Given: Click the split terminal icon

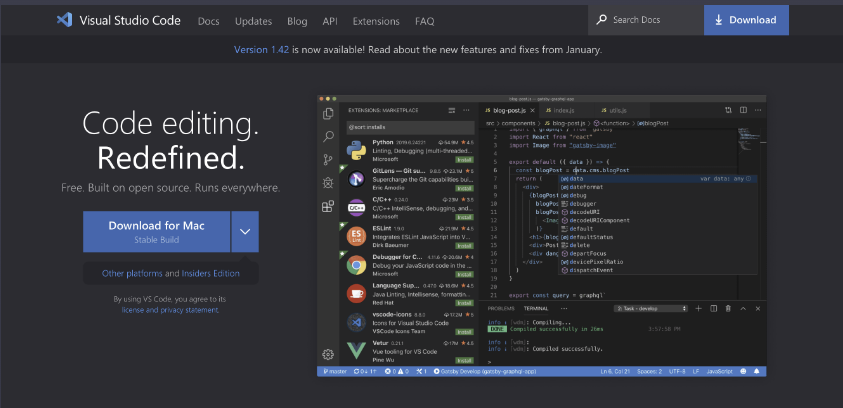Looking at the screenshot, I should [x=713, y=309].
